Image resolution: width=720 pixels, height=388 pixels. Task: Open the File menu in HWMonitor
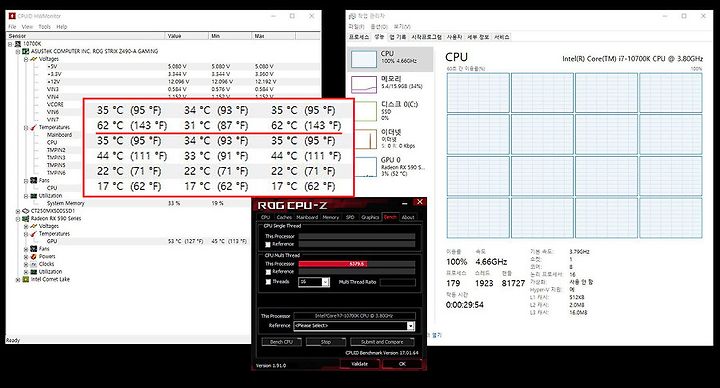pos(12,27)
